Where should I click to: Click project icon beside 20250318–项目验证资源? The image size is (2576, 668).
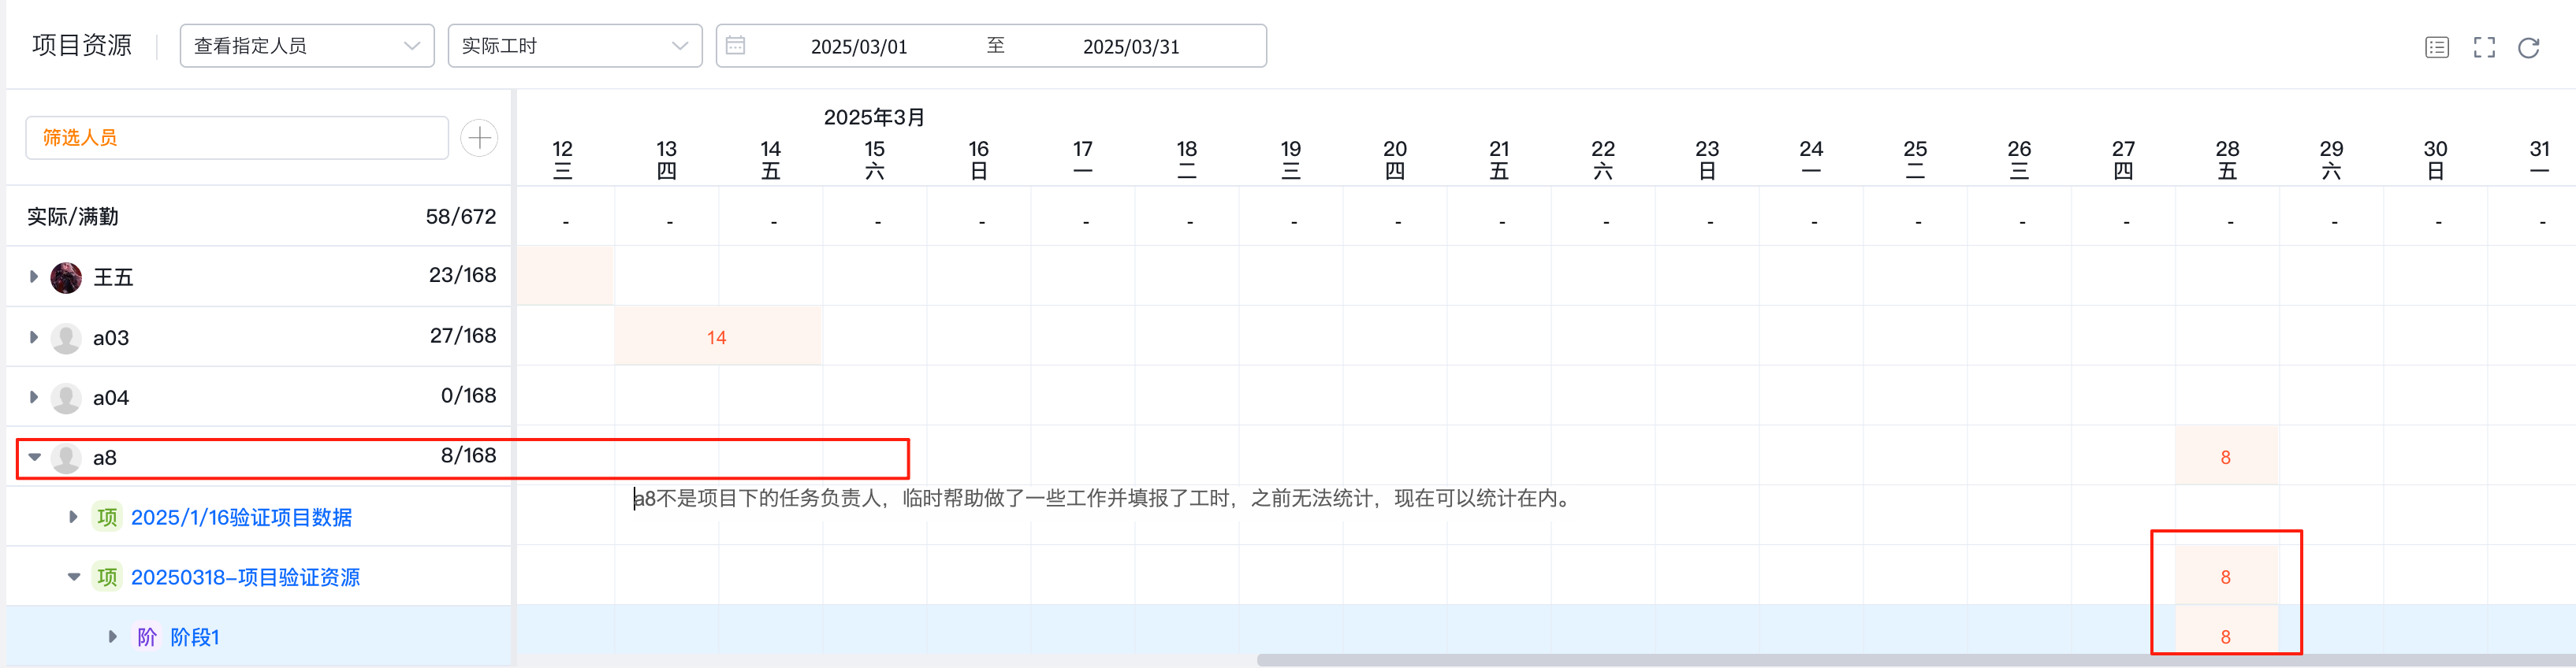107,577
